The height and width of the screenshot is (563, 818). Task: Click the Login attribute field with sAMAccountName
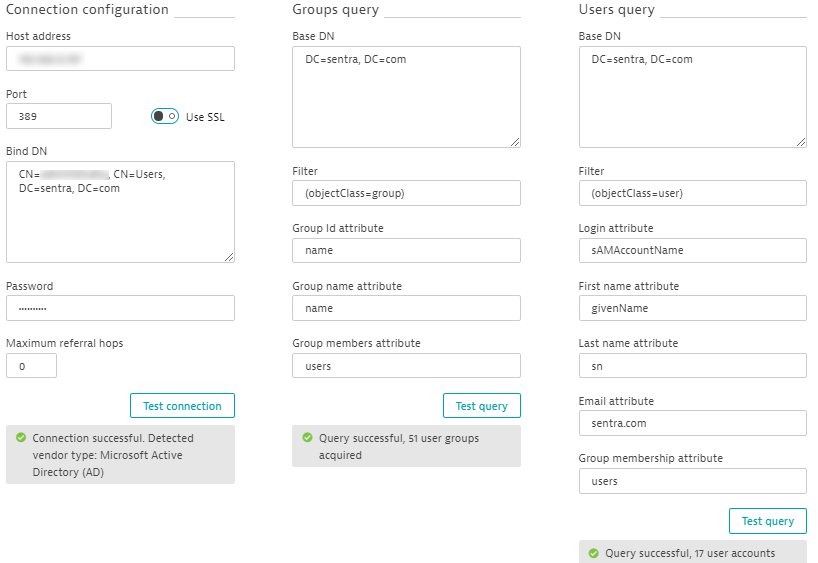(692, 251)
